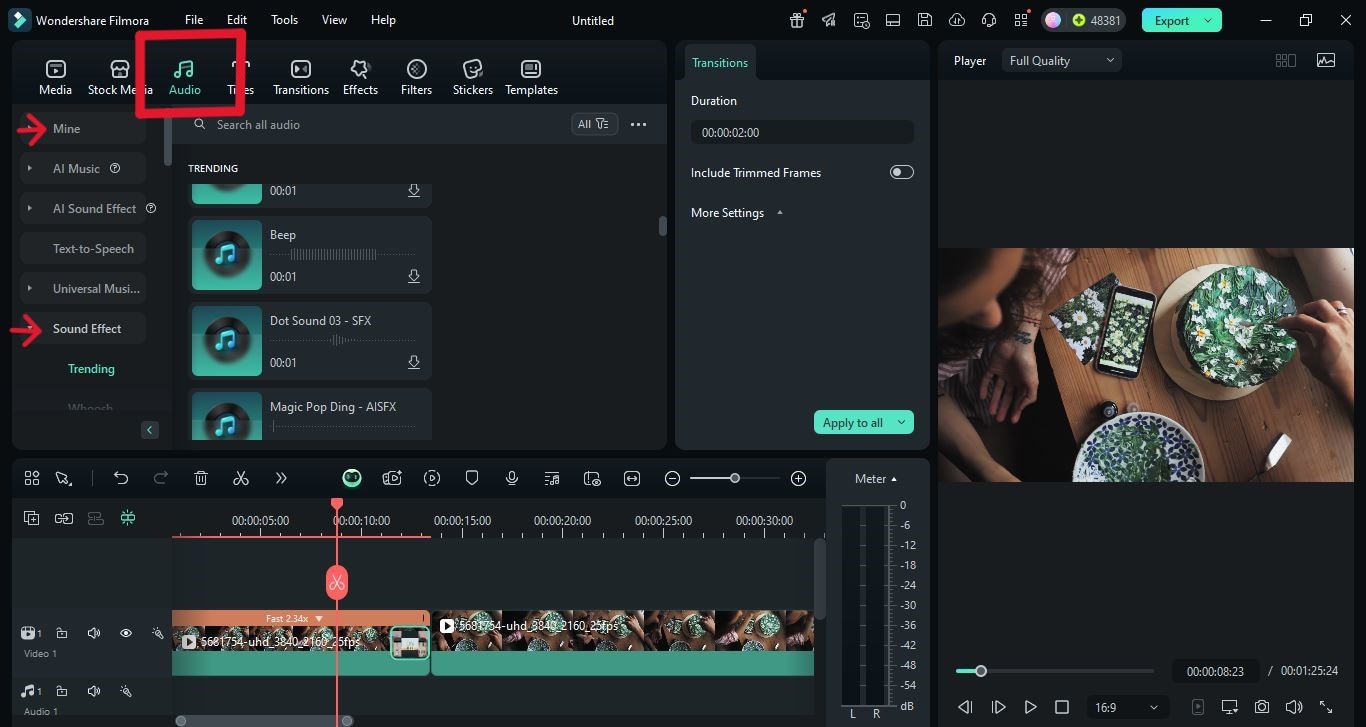The image size is (1366, 727).
Task: Select the Trending subcategory
Action: (91, 369)
